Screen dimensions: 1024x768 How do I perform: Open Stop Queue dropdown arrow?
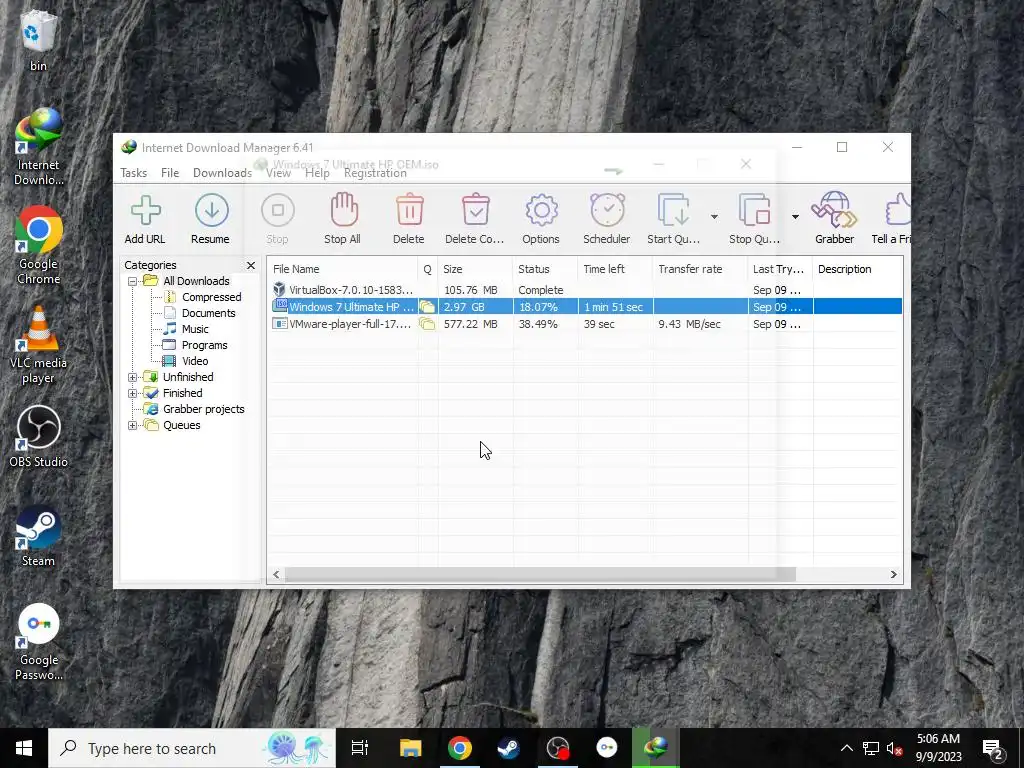tap(795, 217)
